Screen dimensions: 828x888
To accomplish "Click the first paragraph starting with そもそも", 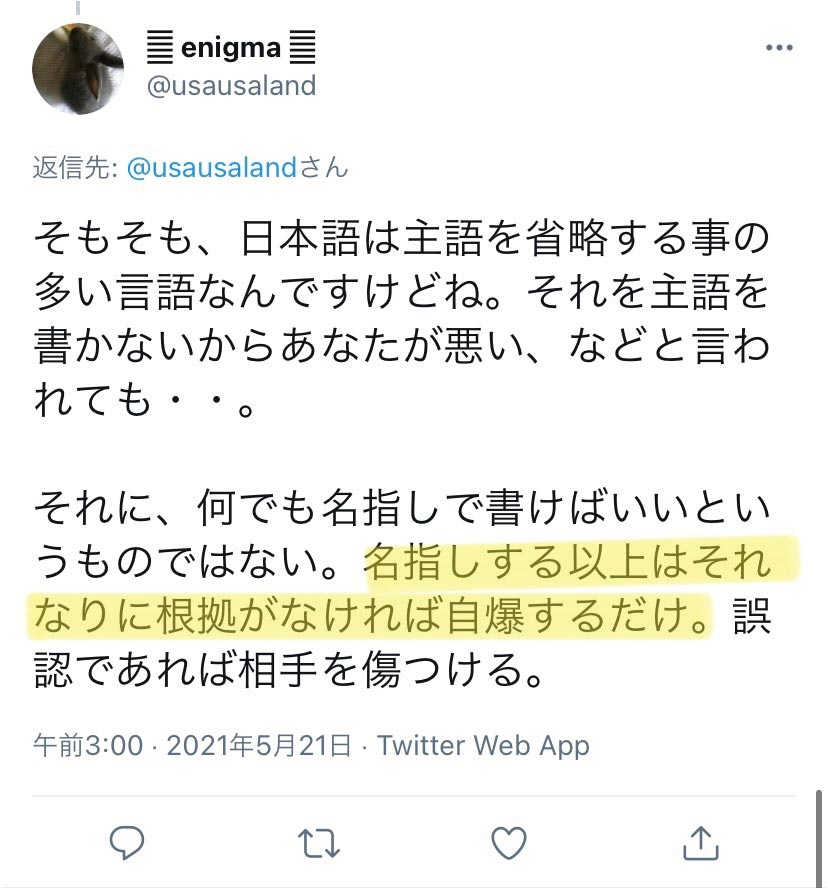I will pos(402,318).
